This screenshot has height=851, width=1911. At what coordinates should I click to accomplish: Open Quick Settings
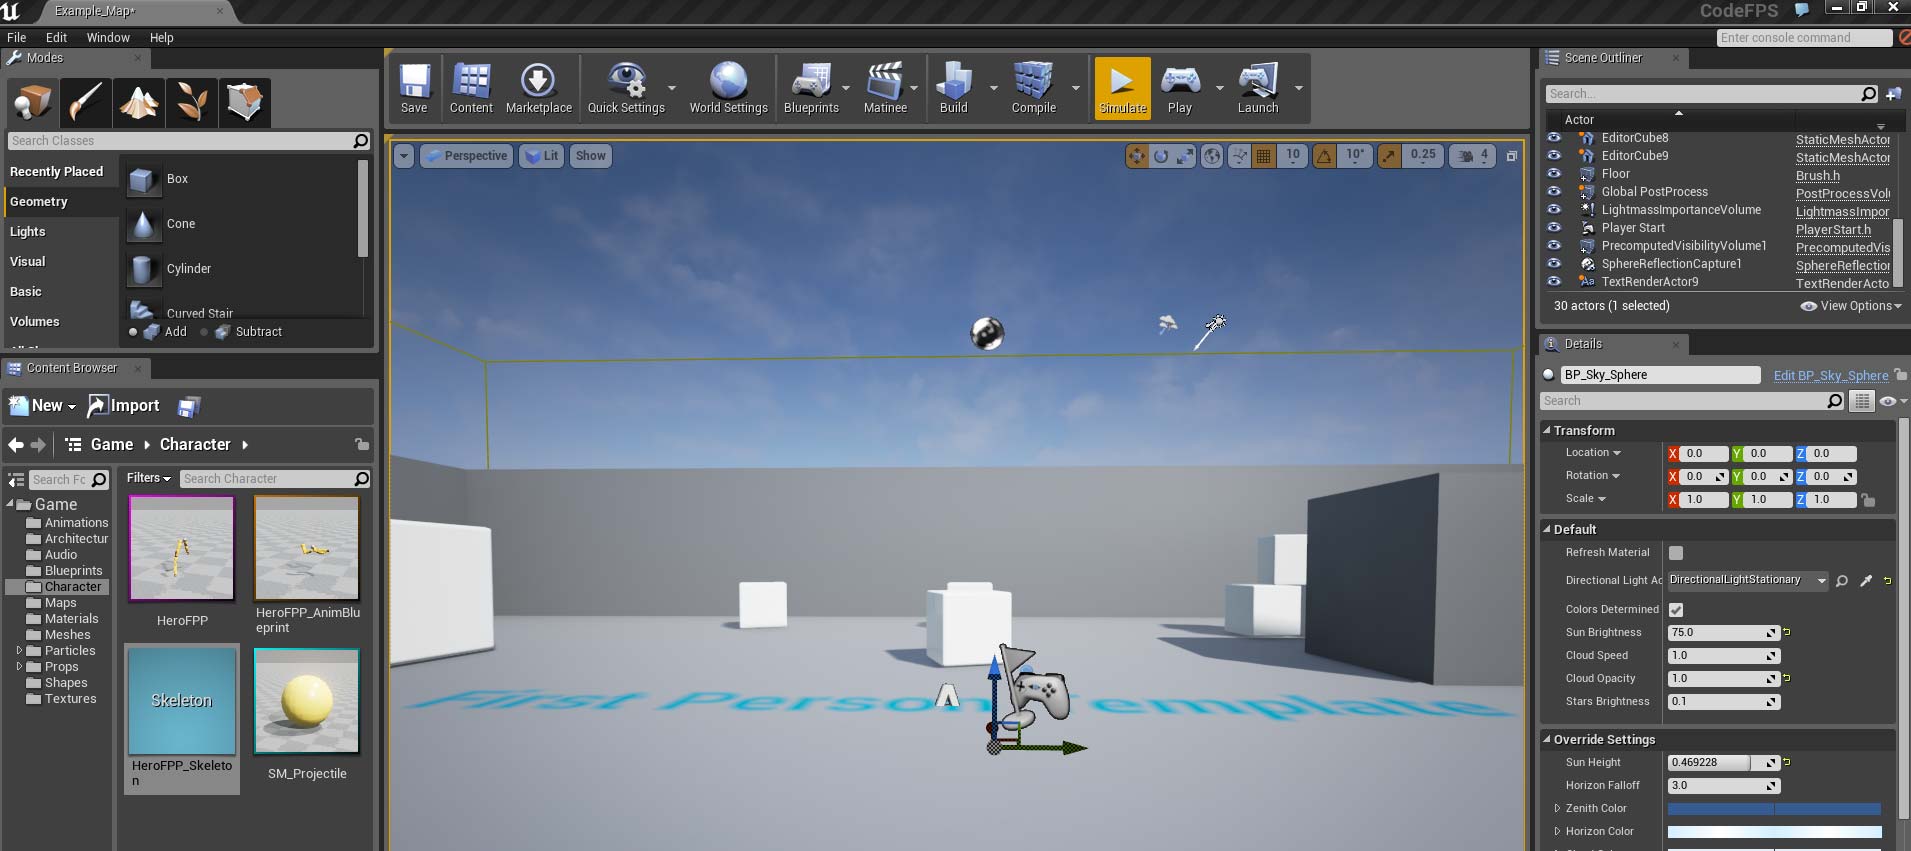626,89
